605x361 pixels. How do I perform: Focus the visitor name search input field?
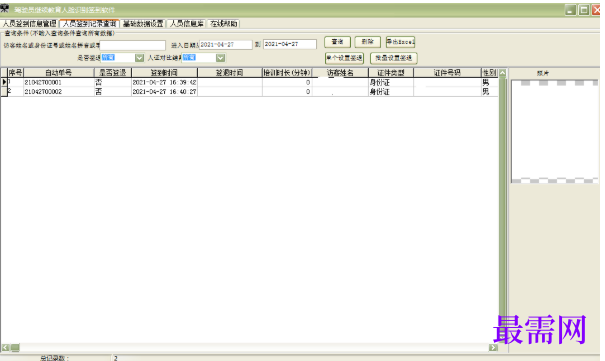[x=133, y=45]
